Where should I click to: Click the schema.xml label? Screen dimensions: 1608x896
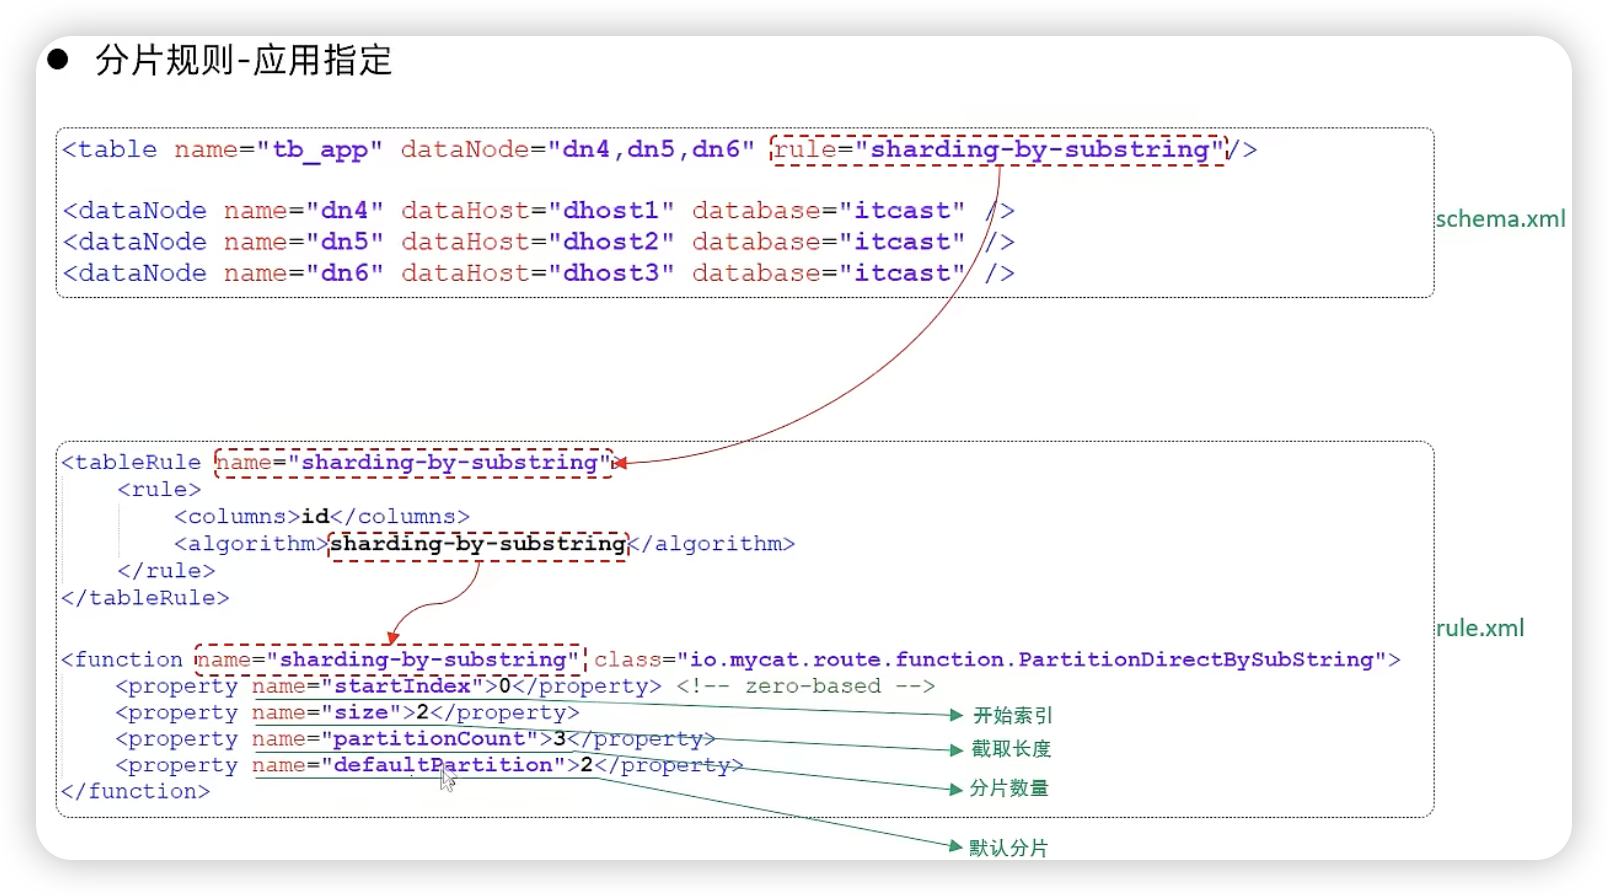[1500, 219]
